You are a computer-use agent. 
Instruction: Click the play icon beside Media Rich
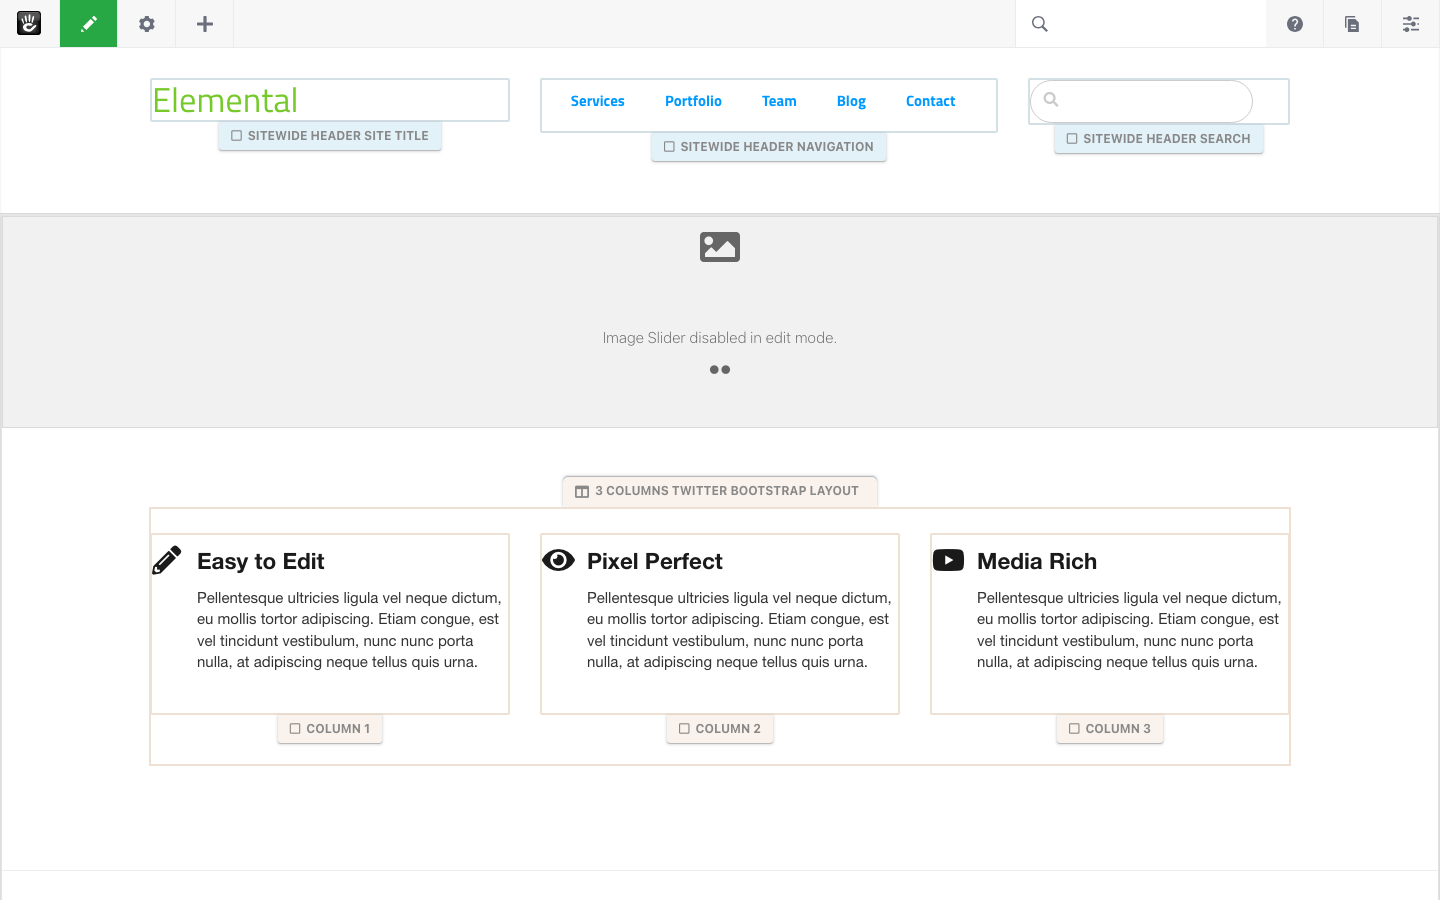point(948,560)
